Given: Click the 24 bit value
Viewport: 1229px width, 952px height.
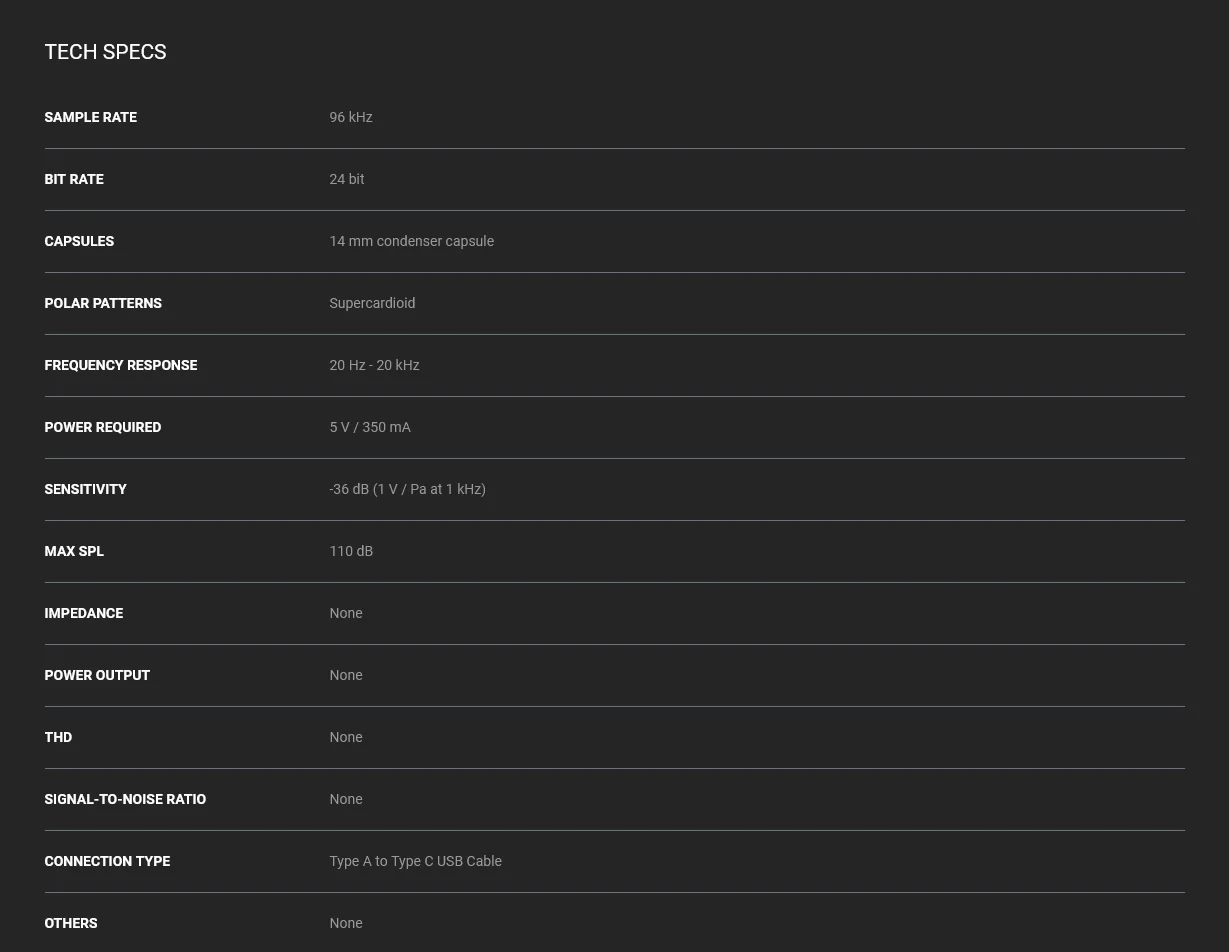Looking at the screenshot, I should point(347,179).
